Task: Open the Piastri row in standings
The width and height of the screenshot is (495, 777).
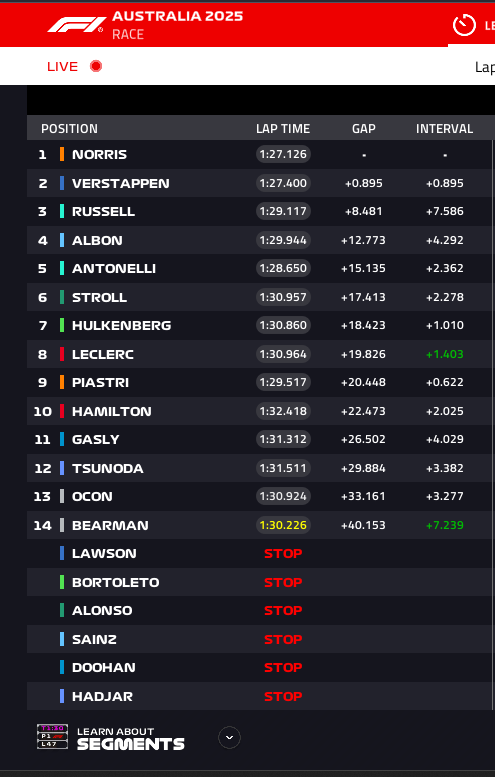Action: [260, 383]
